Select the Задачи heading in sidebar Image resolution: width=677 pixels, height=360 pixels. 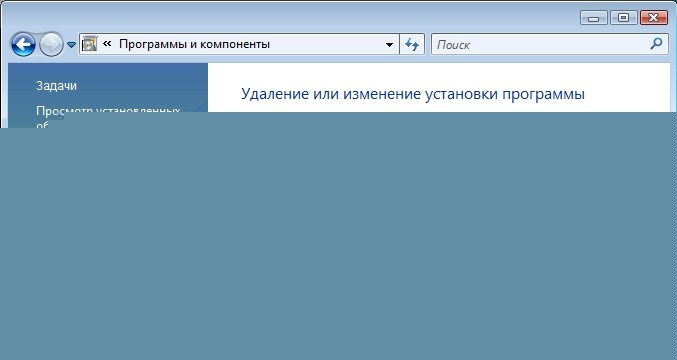click(x=57, y=85)
